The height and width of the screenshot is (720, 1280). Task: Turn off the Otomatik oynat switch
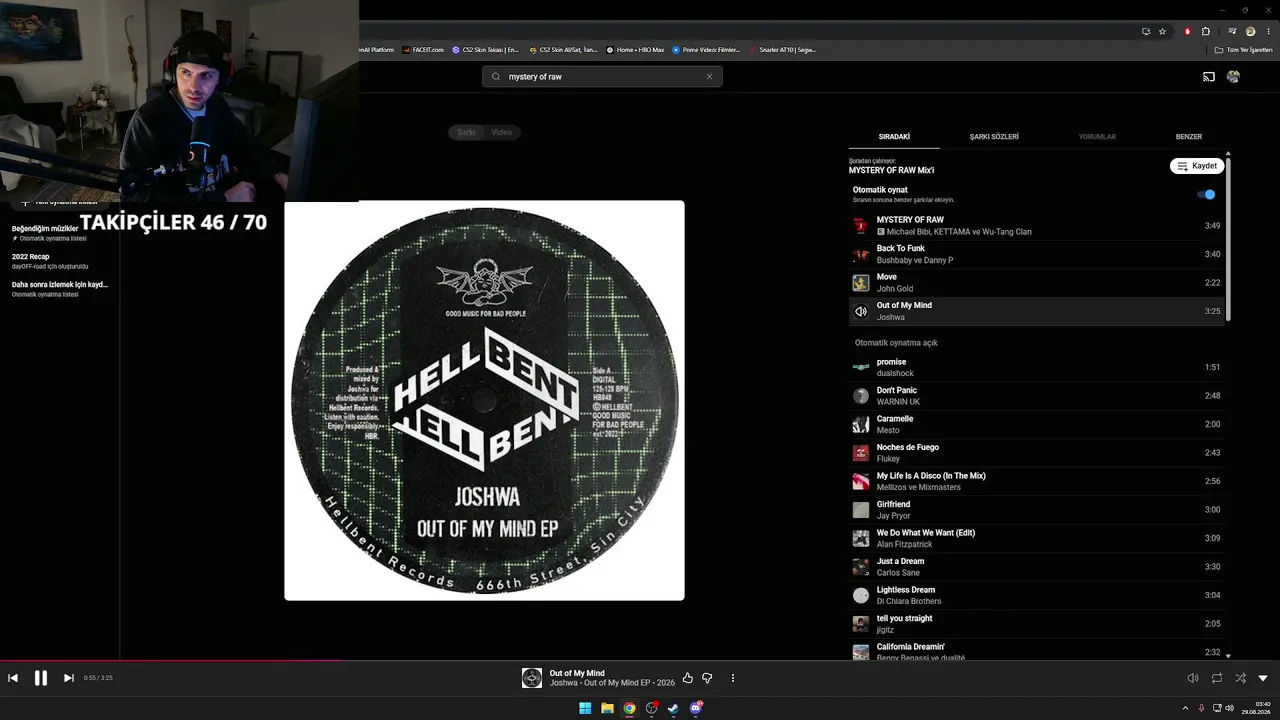point(1207,195)
